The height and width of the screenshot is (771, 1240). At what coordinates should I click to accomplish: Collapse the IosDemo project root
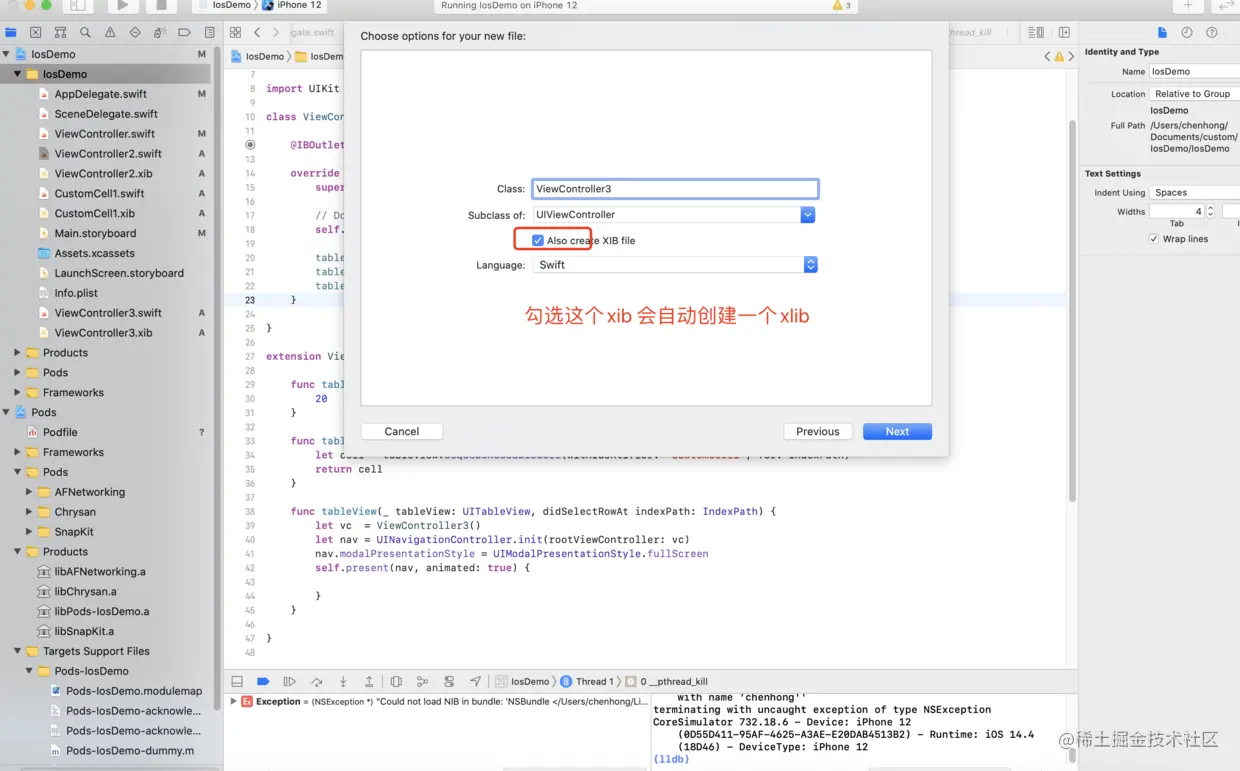coord(7,54)
